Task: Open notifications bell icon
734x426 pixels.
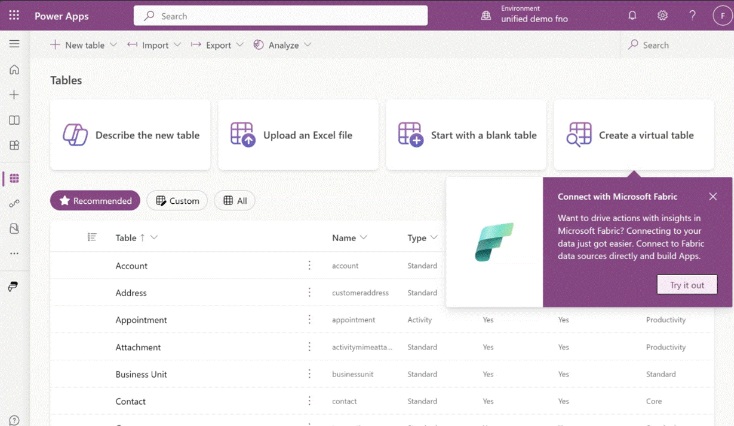Action: (x=632, y=16)
